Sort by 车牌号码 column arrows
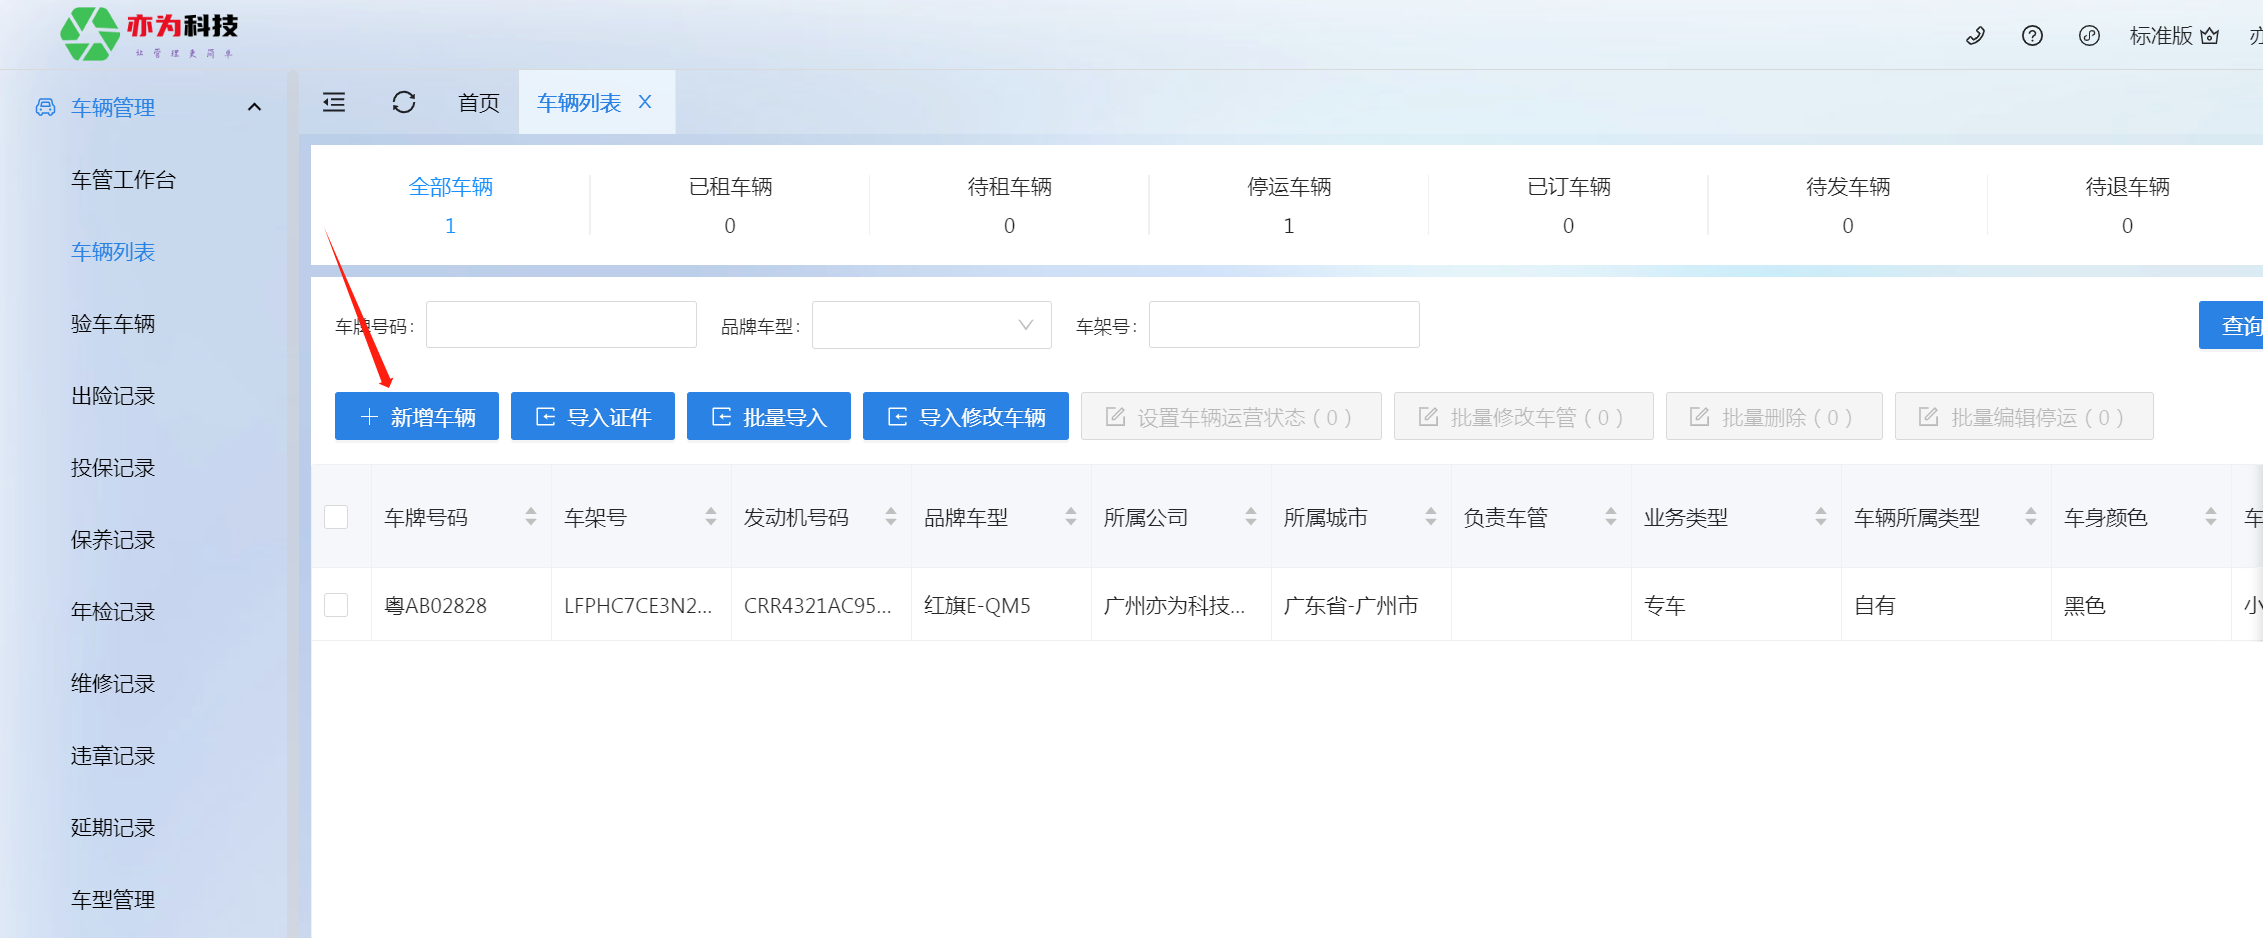The height and width of the screenshot is (938, 2263). click(x=531, y=517)
